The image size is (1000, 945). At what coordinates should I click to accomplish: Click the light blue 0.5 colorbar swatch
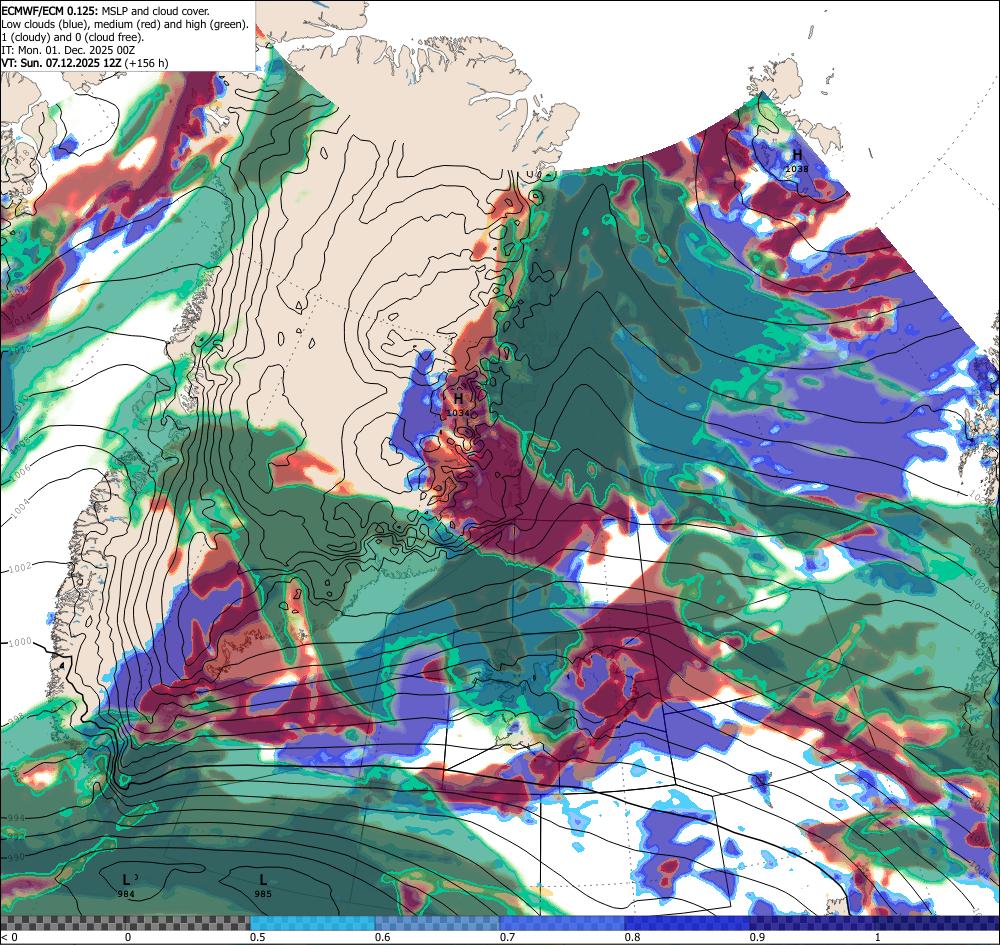point(312,923)
